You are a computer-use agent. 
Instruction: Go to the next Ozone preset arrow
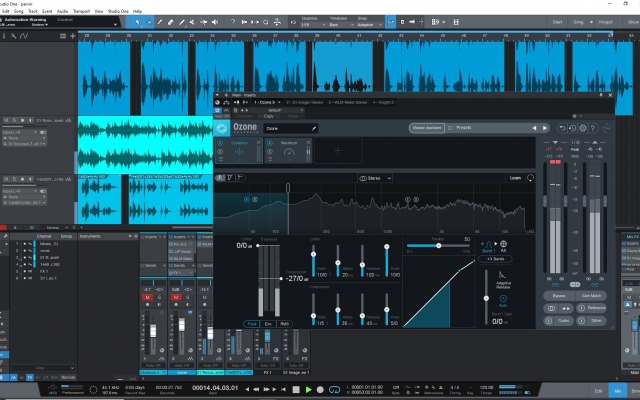(x=544, y=128)
